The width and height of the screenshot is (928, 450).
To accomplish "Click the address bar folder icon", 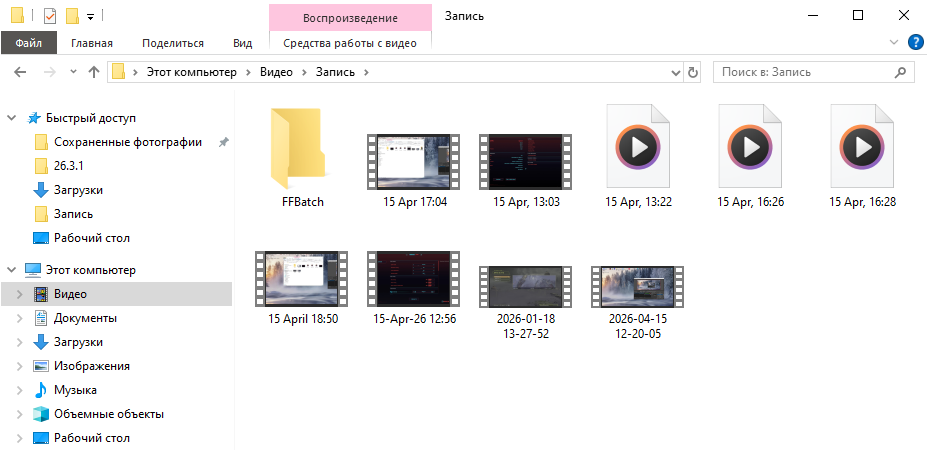I will (x=118, y=72).
